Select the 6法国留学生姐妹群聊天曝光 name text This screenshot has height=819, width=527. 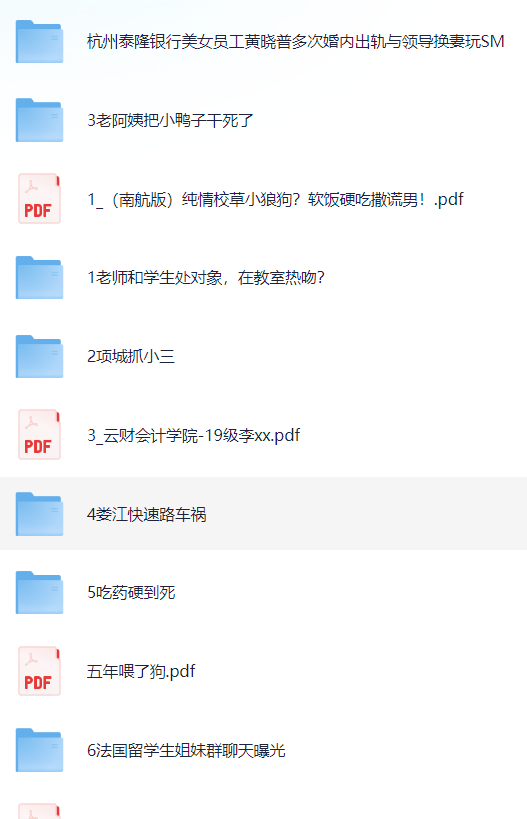(x=186, y=751)
